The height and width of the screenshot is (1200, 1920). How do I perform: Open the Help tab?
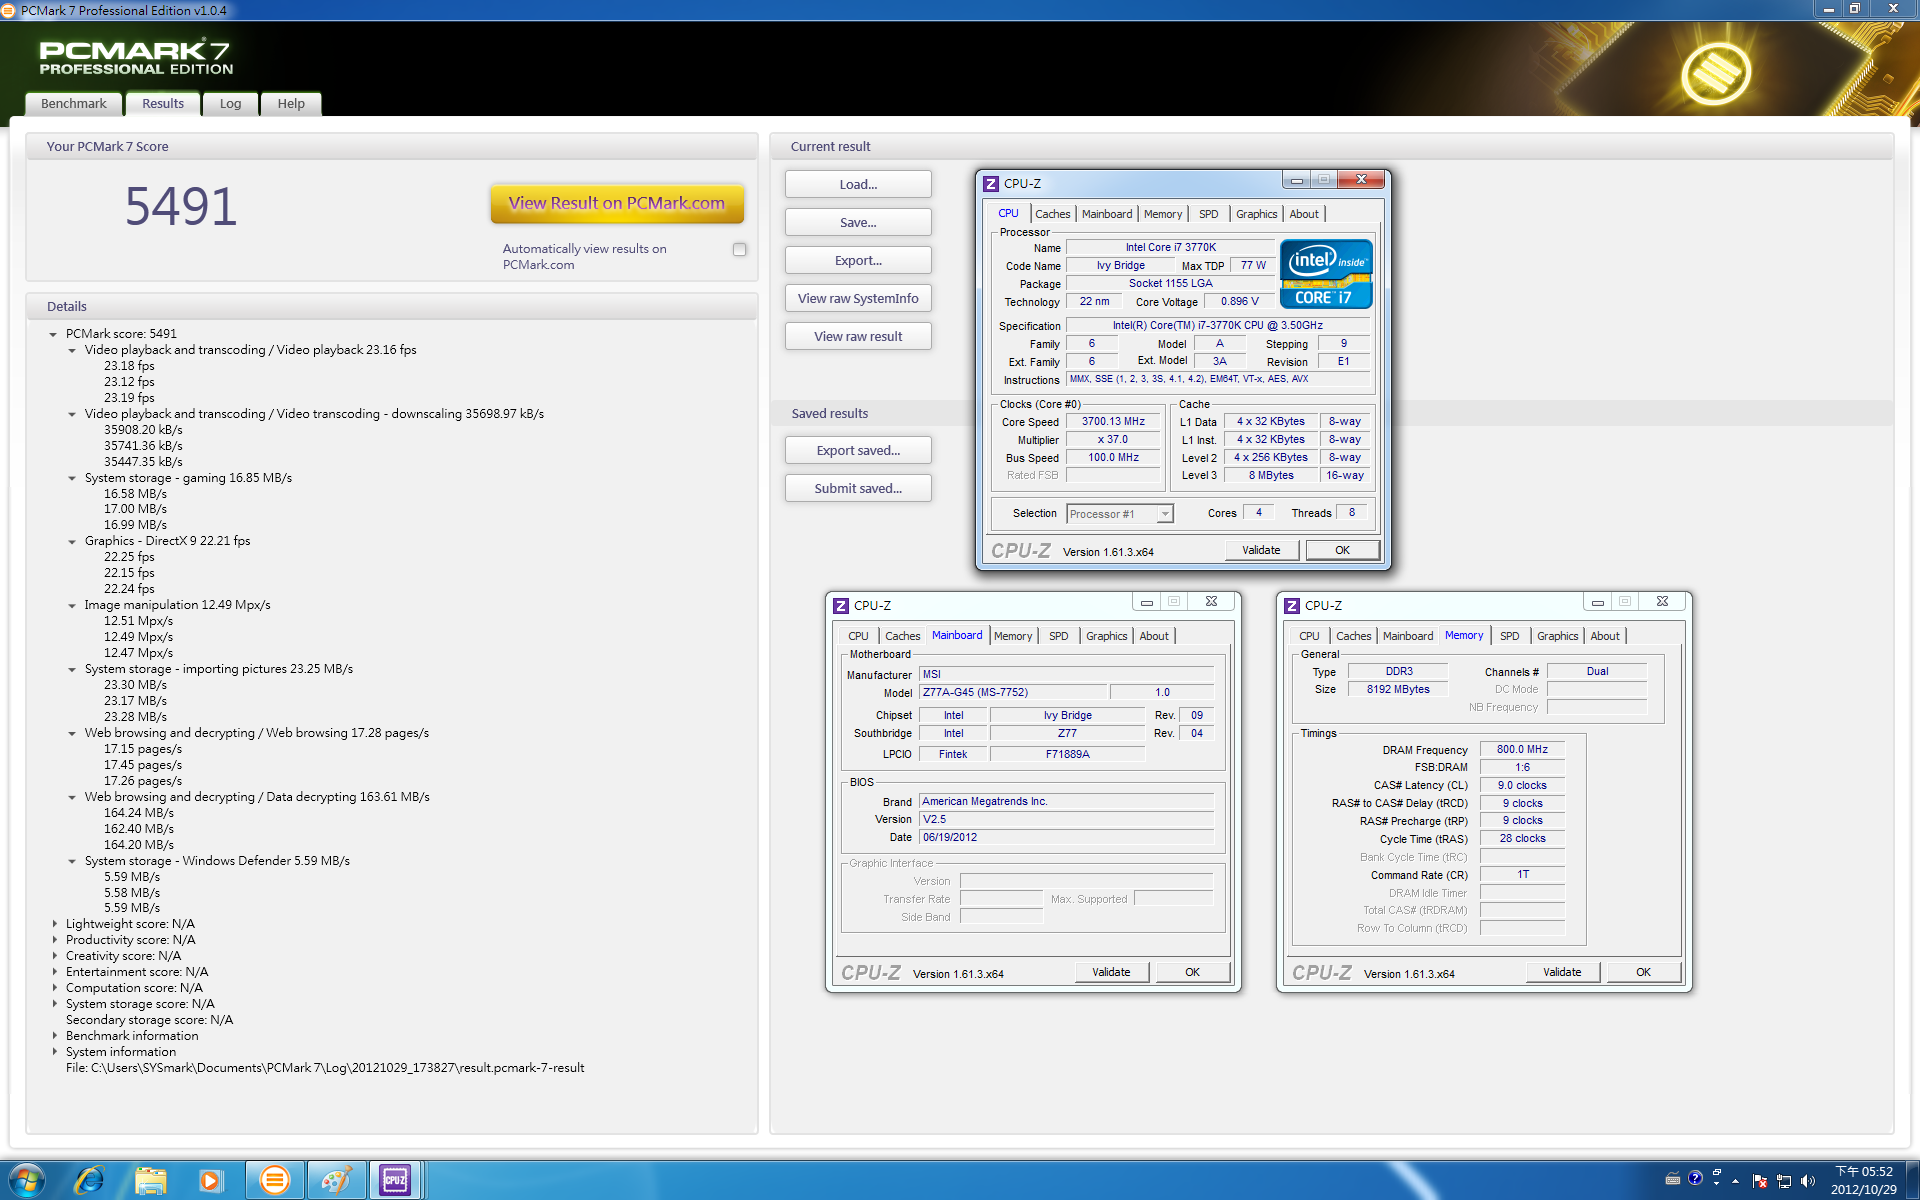pyautogui.click(x=291, y=104)
